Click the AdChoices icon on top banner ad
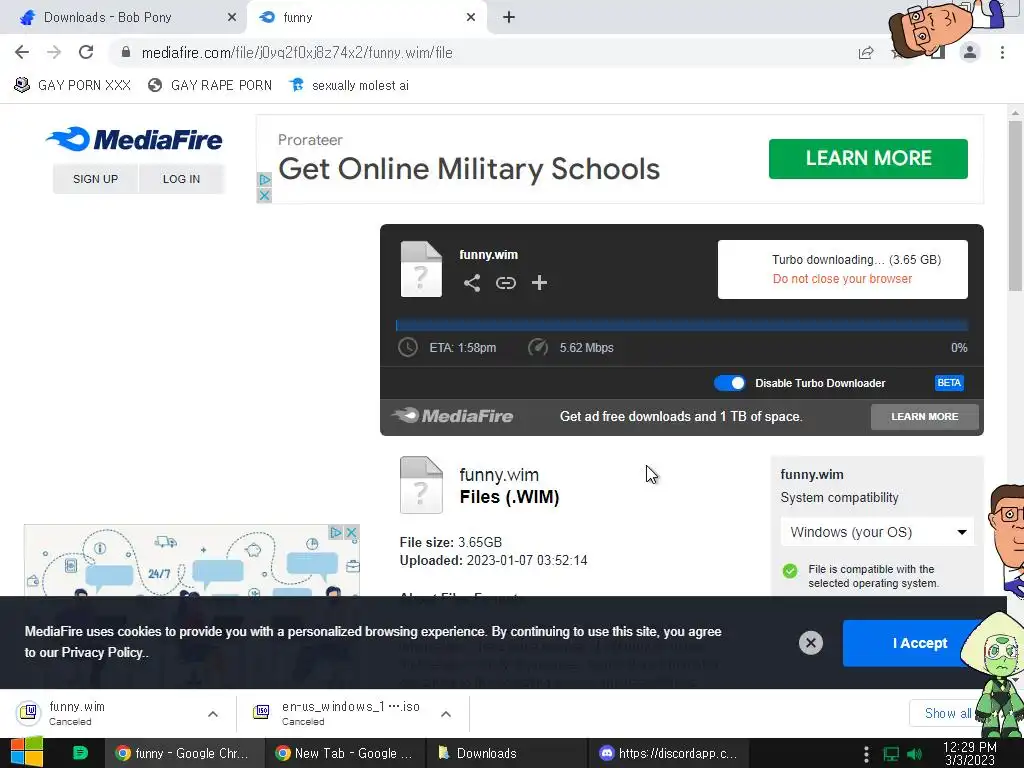Viewport: 1024px width, 768px height. (x=264, y=179)
